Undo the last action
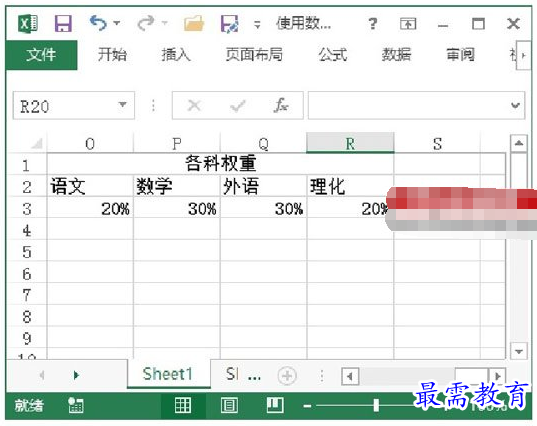The width and height of the screenshot is (537, 426). (x=98, y=23)
